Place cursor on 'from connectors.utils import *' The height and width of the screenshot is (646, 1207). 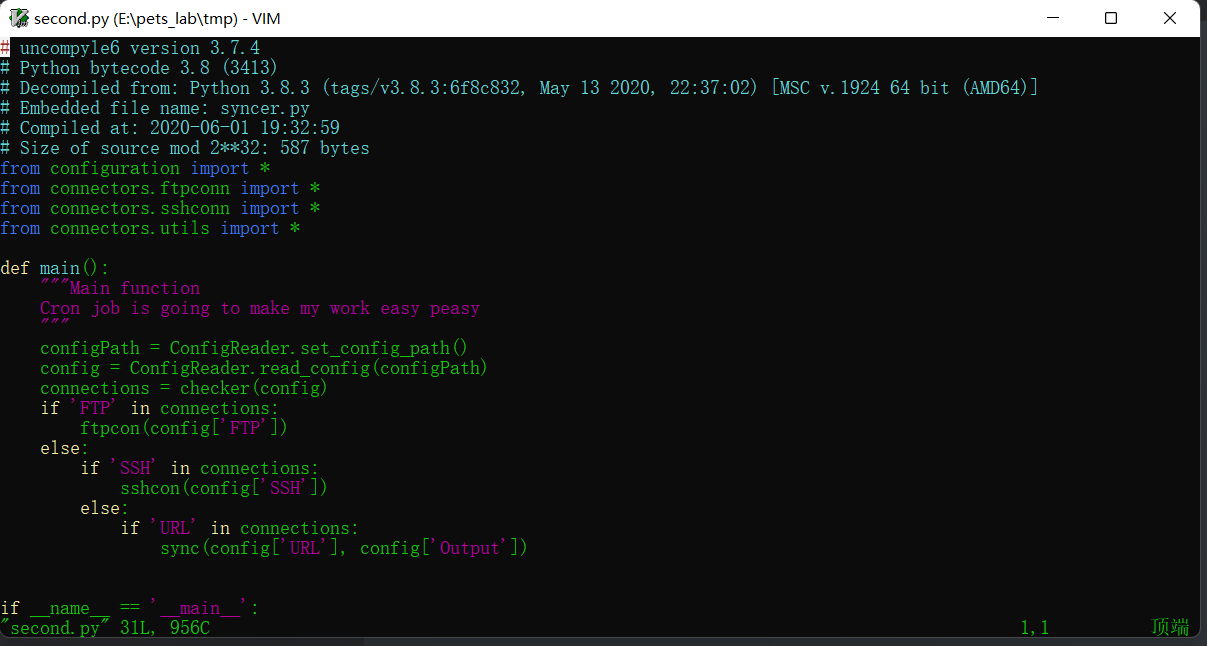[150, 228]
